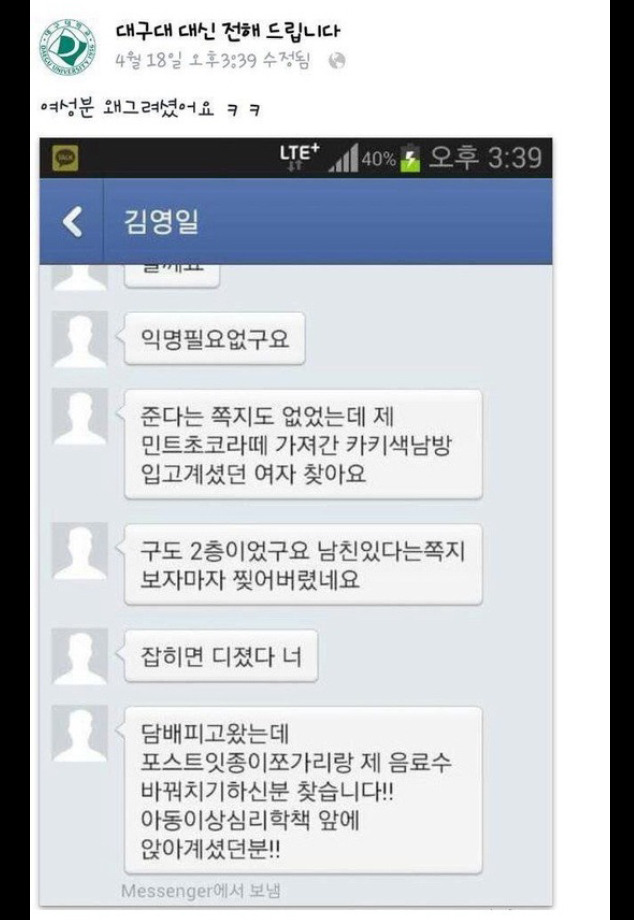Tap the 잡히면 디졌다 너 message bubble
634x920 pixels.
(x=221, y=656)
